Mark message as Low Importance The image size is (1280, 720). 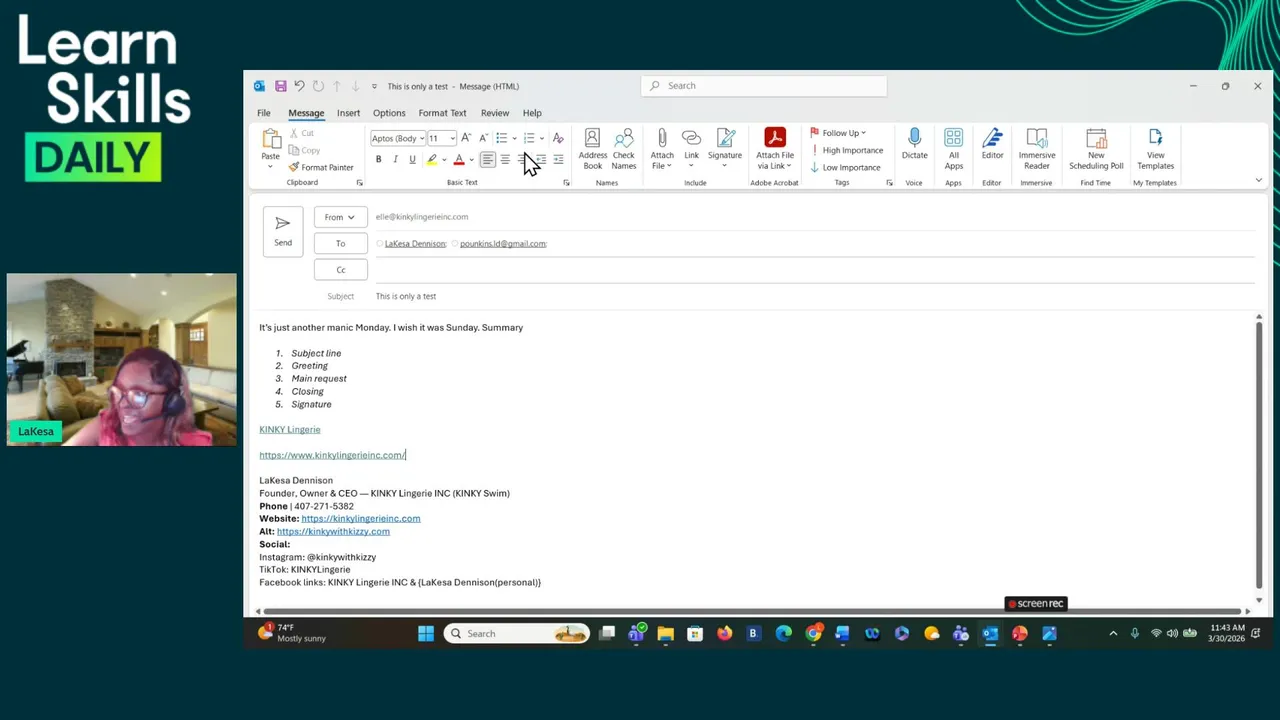(845, 167)
